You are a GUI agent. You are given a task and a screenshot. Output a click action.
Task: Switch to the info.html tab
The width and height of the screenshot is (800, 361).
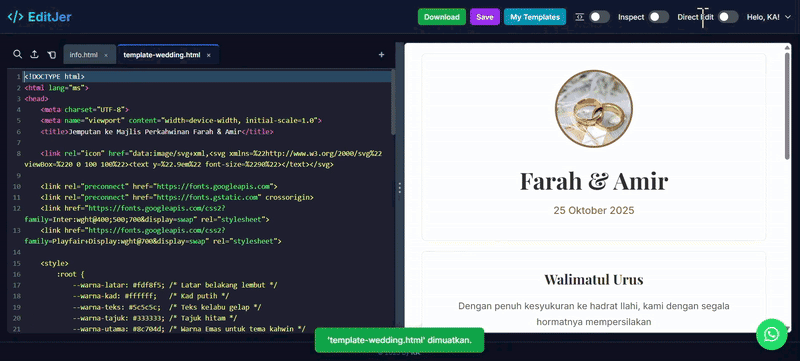pyautogui.click(x=83, y=55)
